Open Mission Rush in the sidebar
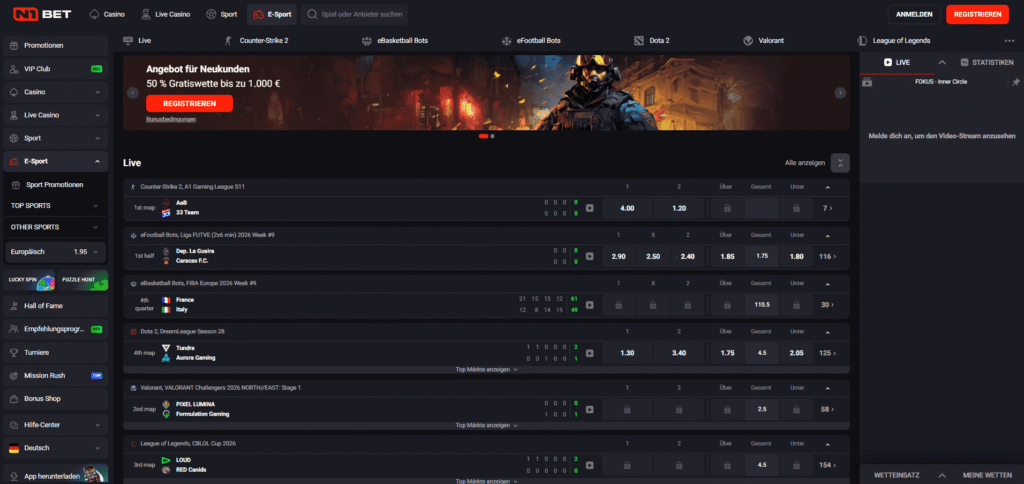The height and width of the screenshot is (484, 1024). [56, 376]
